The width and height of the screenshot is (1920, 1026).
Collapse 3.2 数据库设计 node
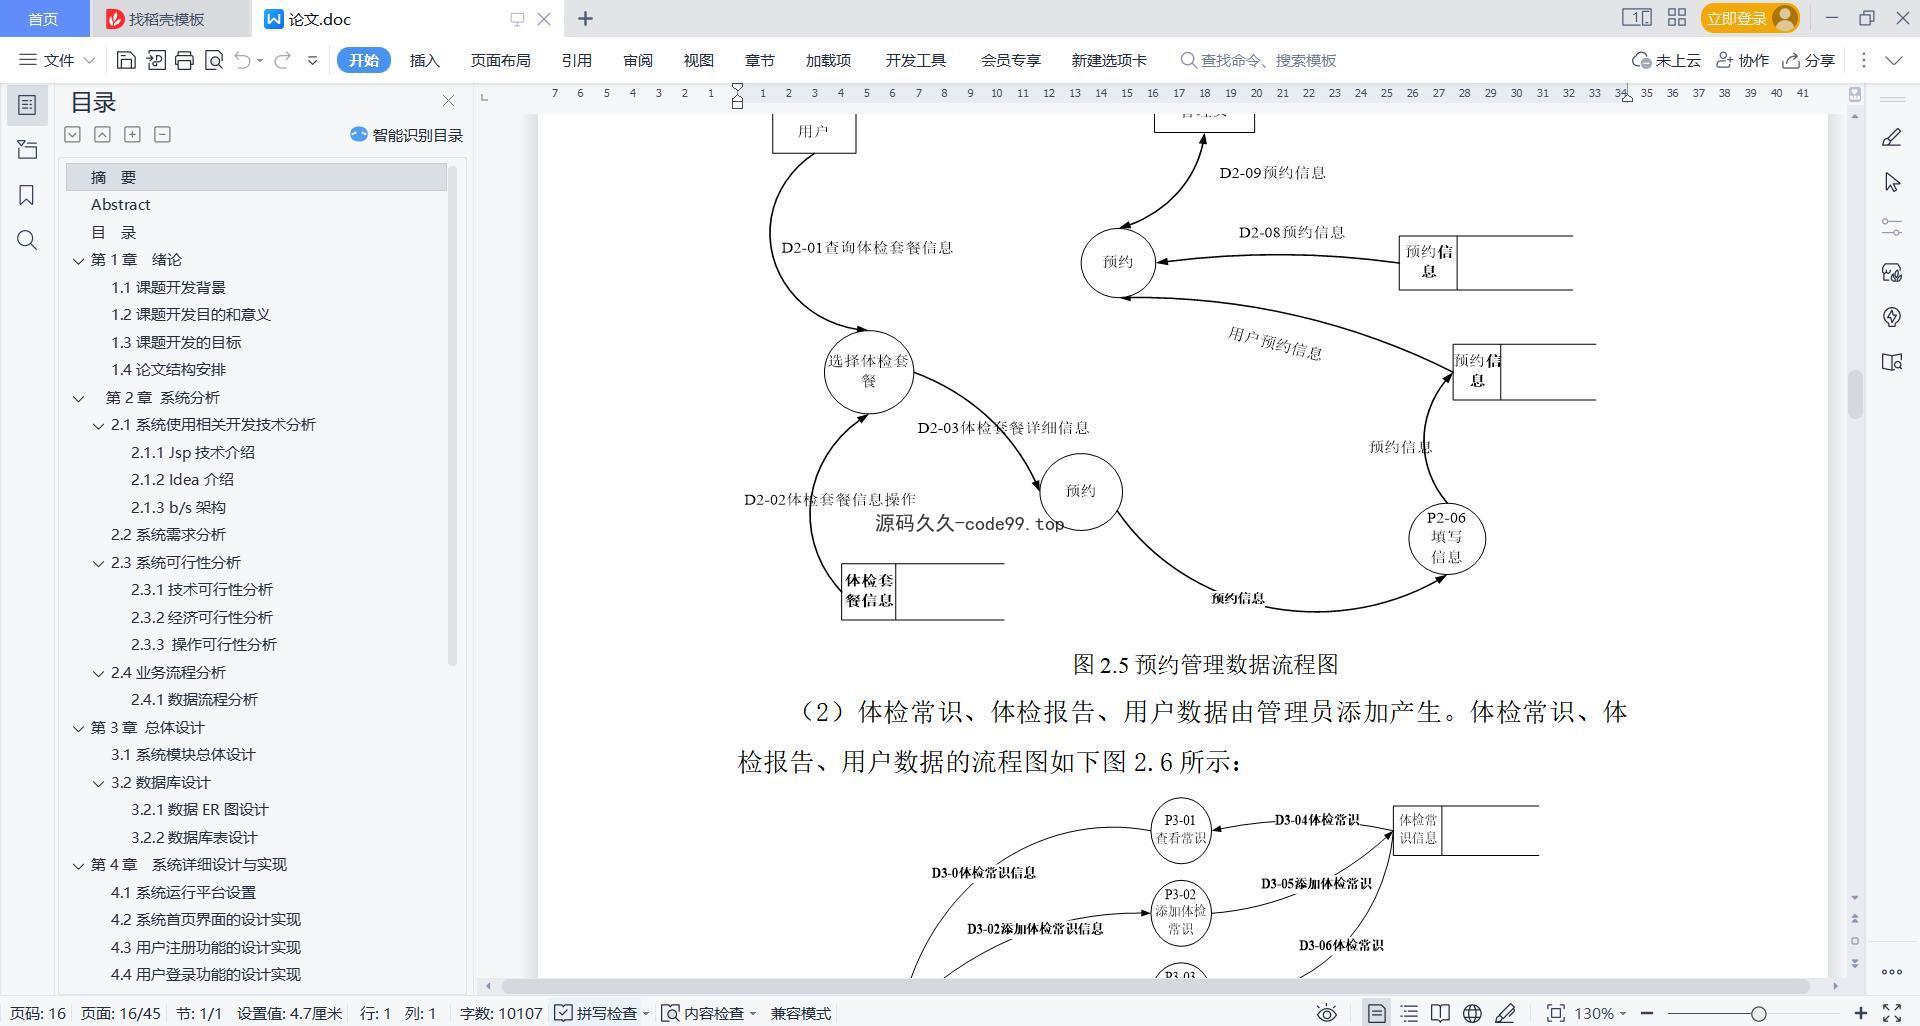pyautogui.click(x=98, y=783)
